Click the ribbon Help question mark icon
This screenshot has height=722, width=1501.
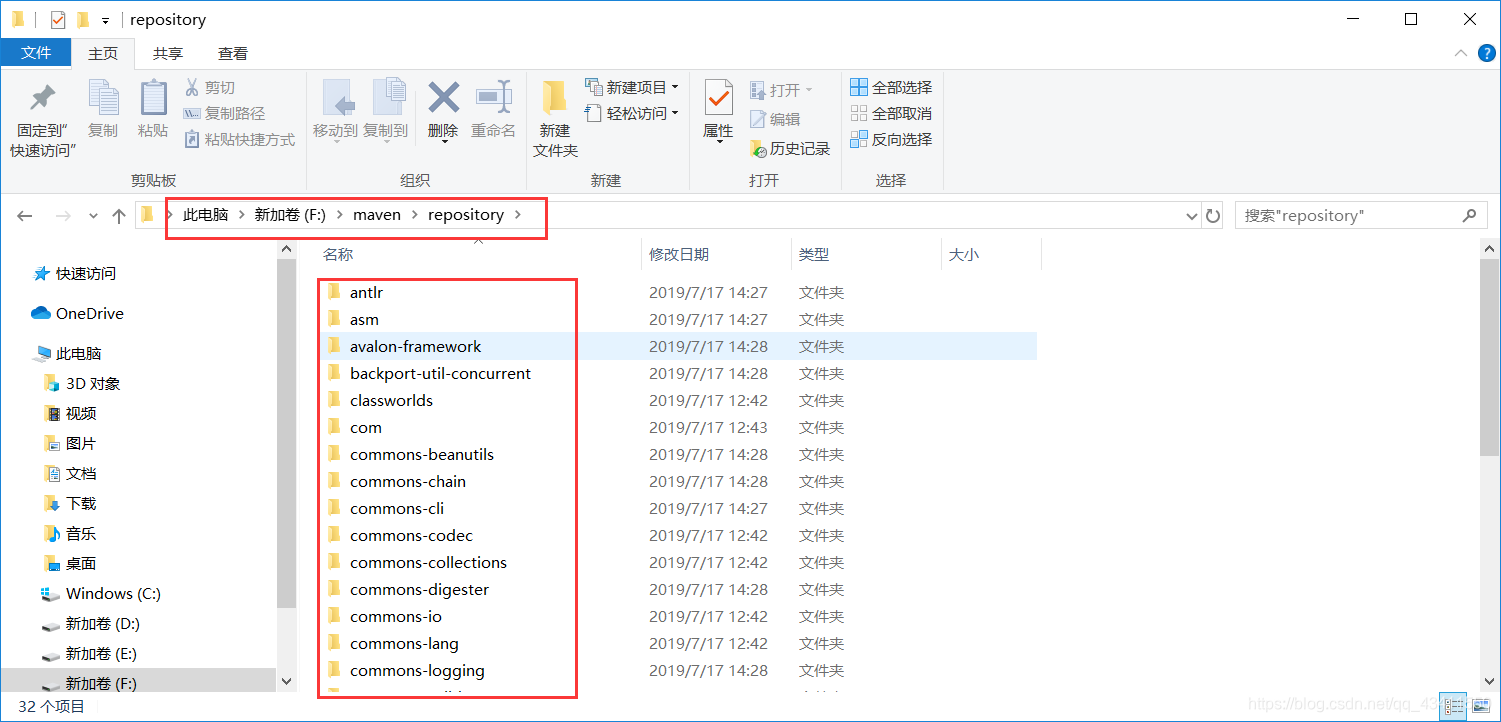click(x=1484, y=53)
